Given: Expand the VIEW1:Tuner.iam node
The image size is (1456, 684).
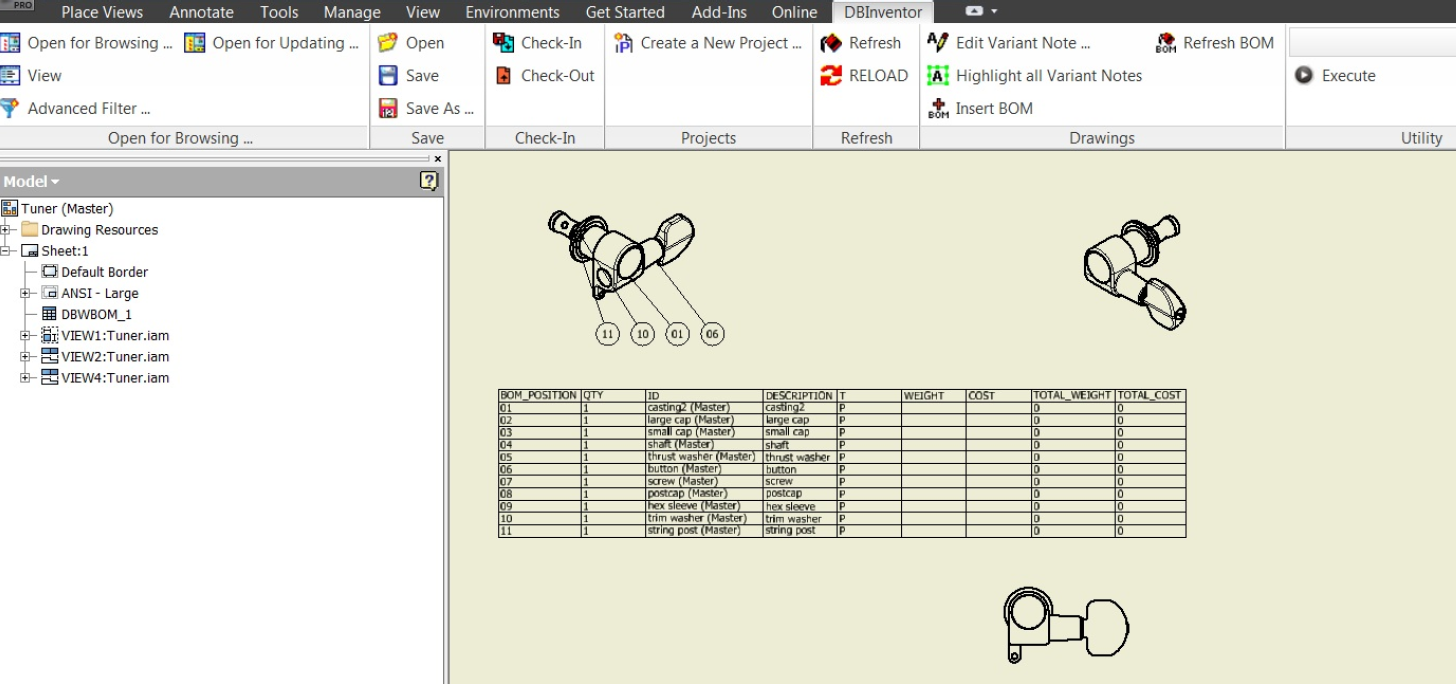Looking at the screenshot, I should (26, 335).
